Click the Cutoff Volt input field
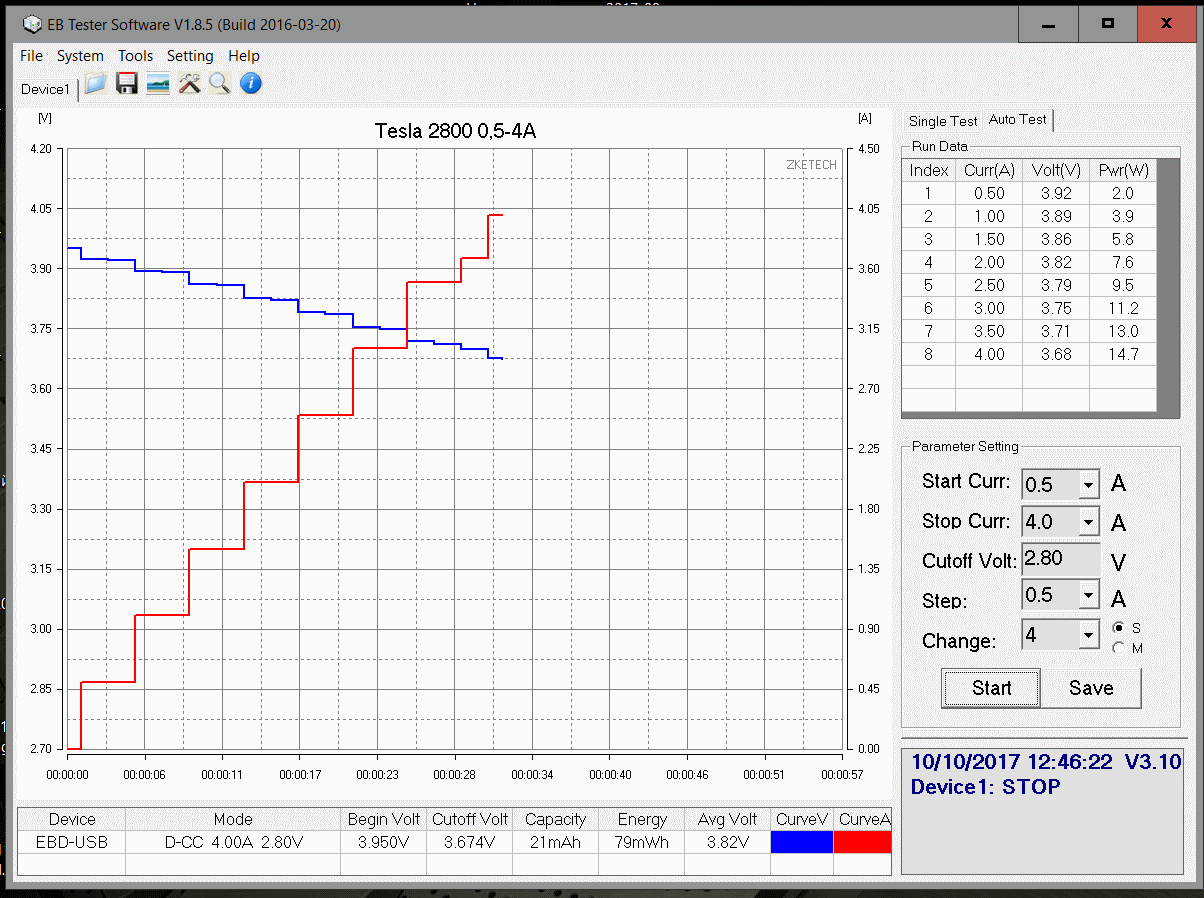The height and width of the screenshot is (898, 1204). [x=1059, y=559]
